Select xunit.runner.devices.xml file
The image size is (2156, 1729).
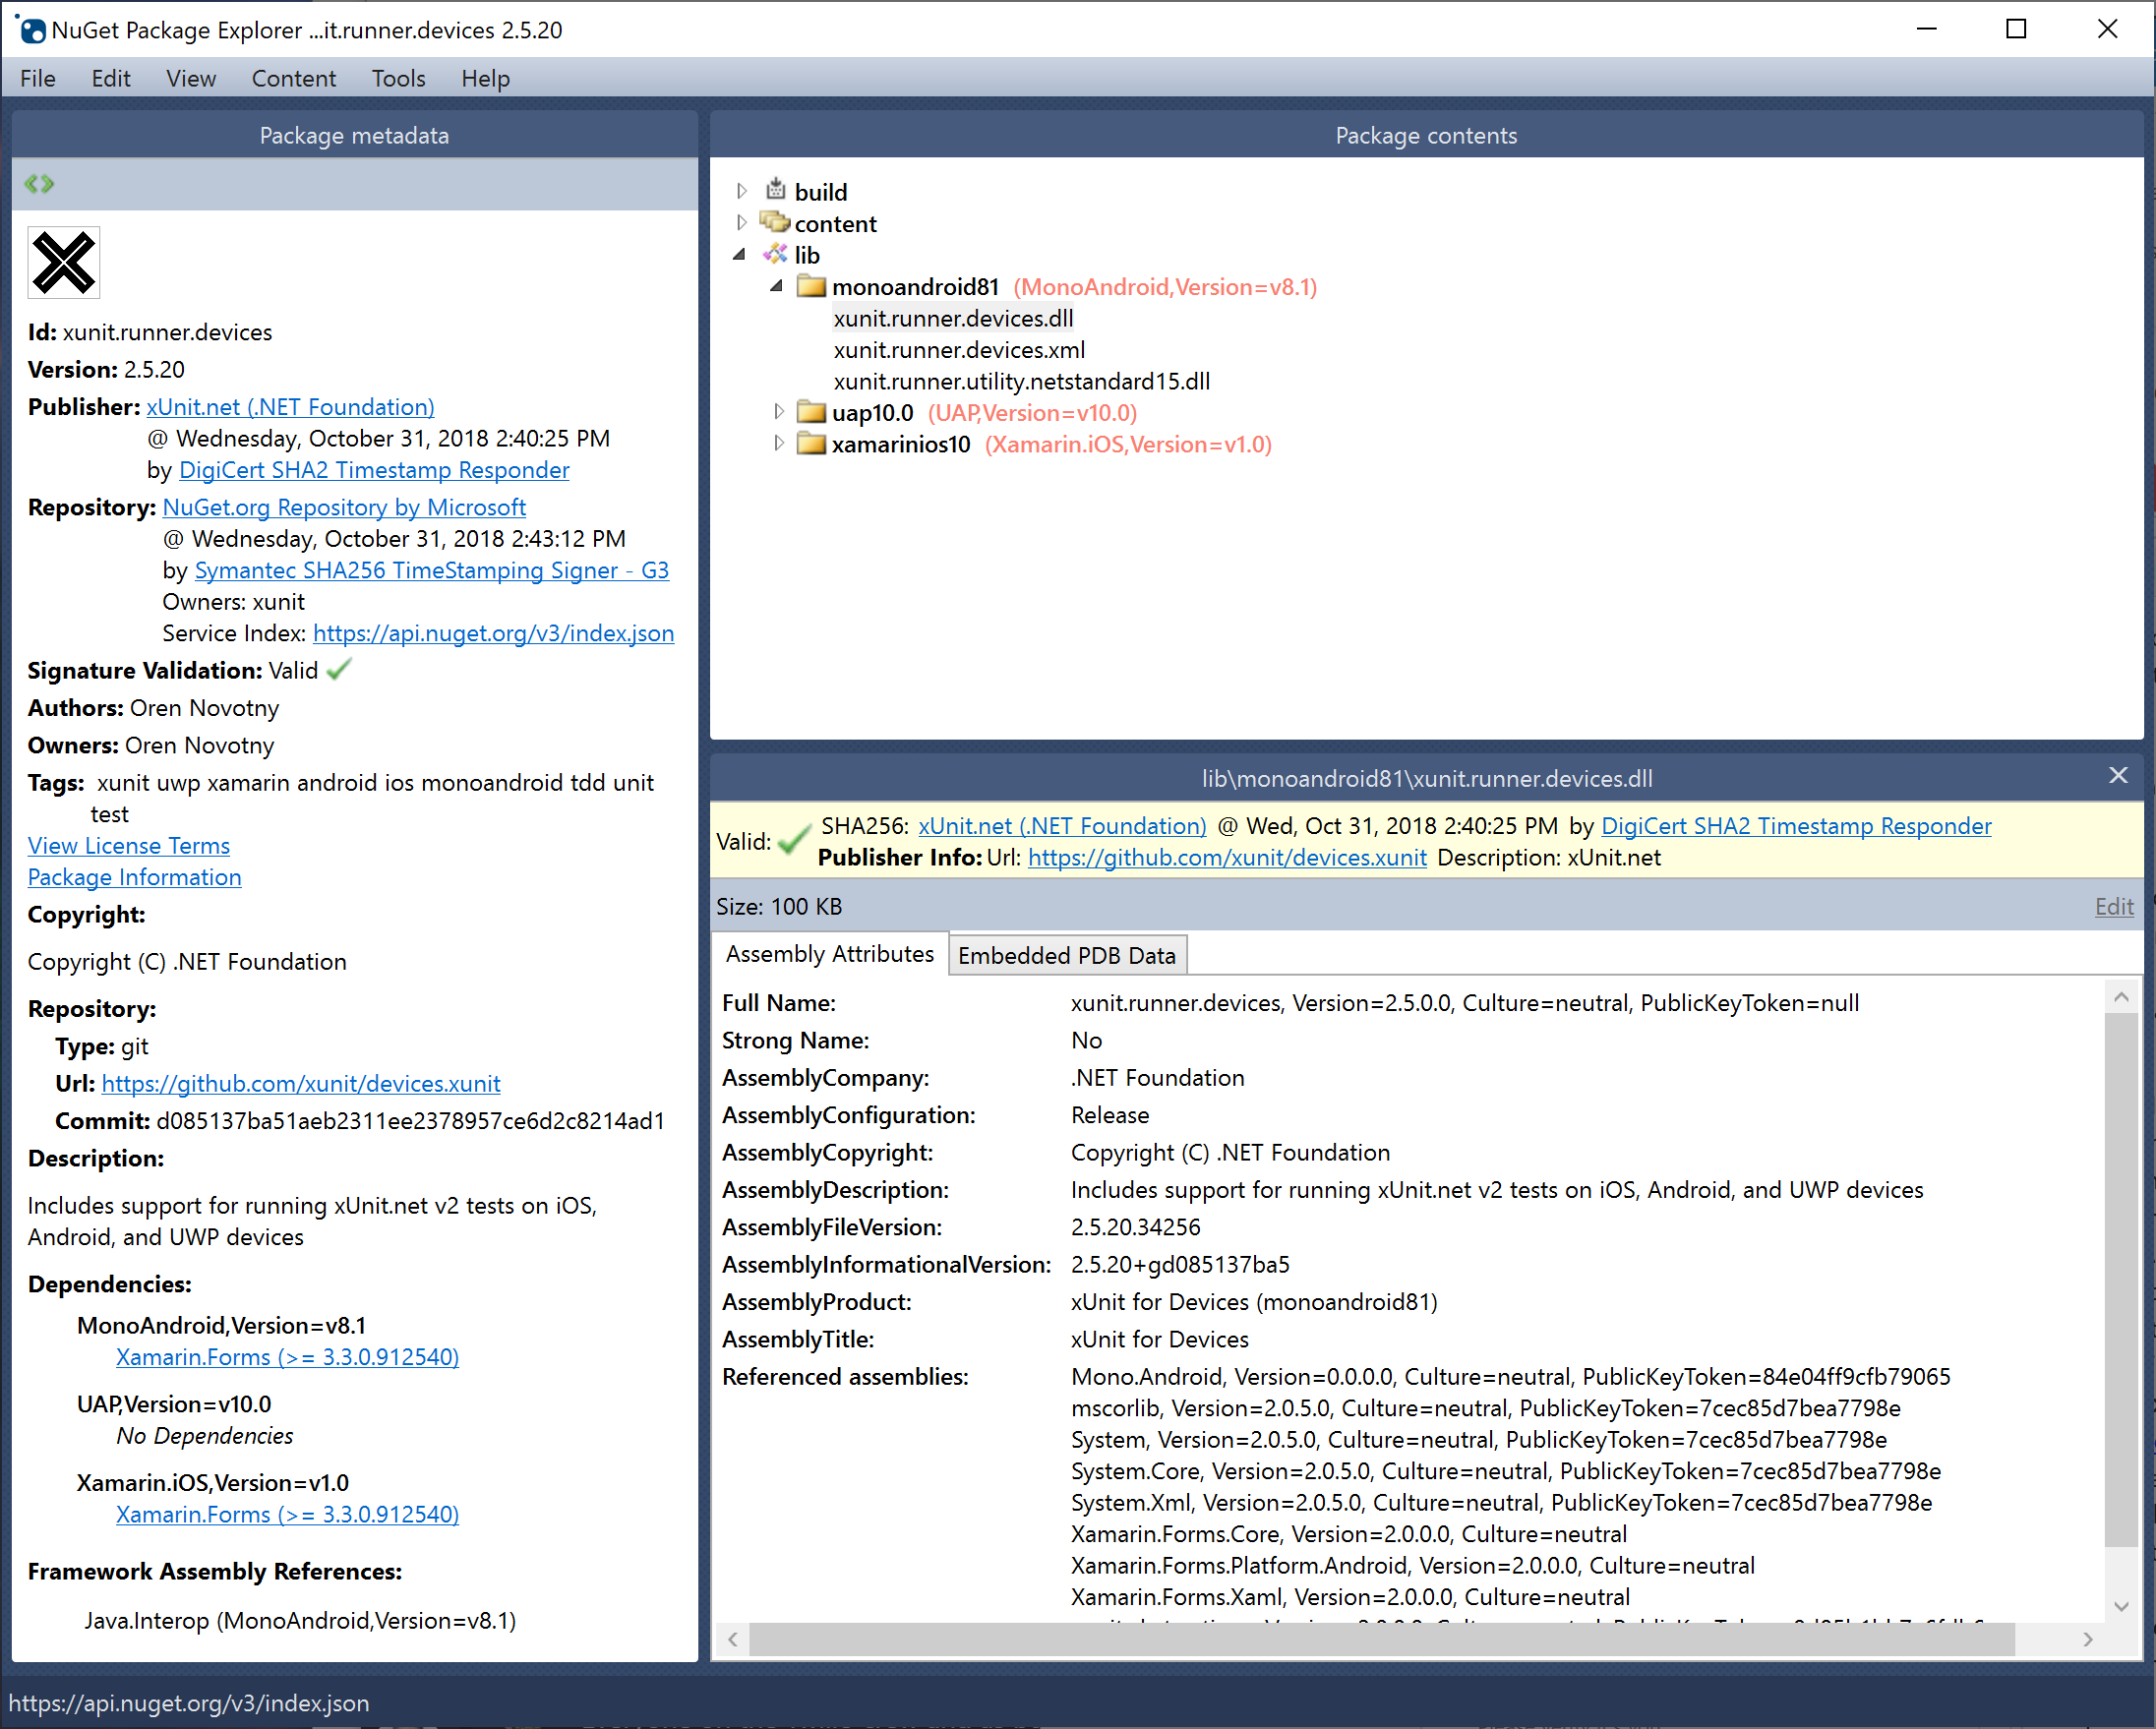pyautogui.click(x=958, y=350)
